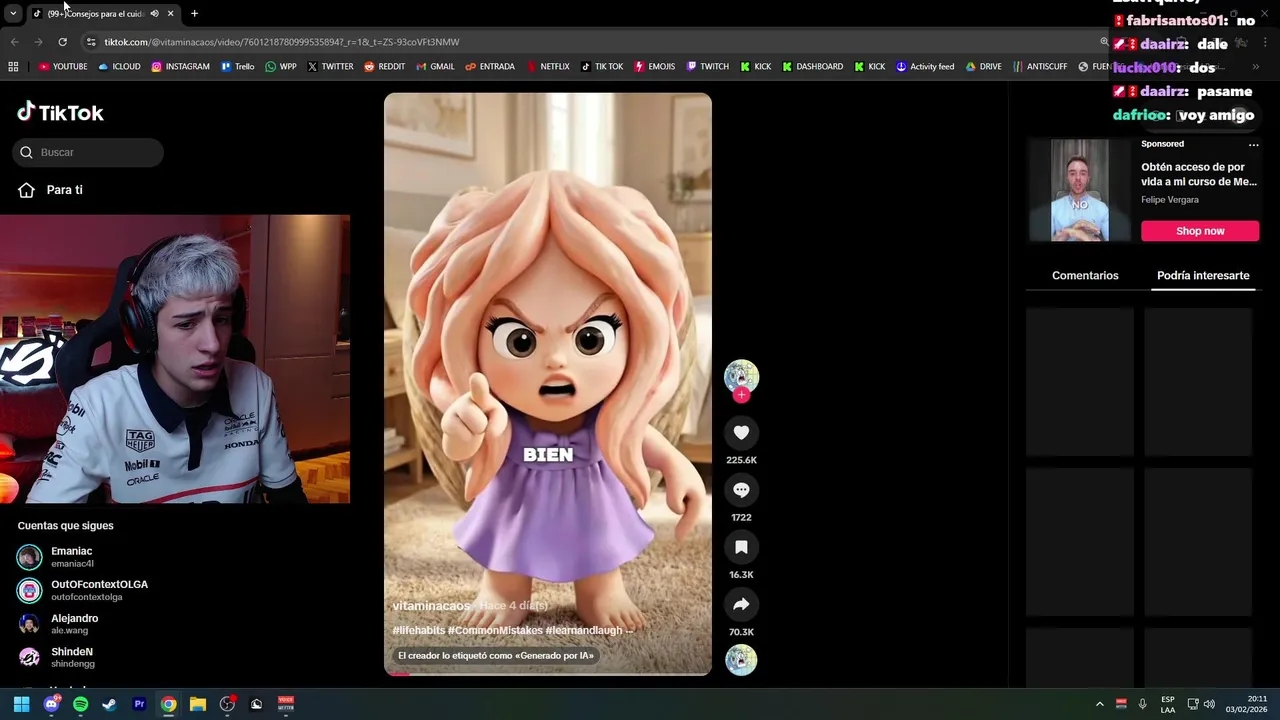
Task: Open the taskbar clock and date
Action: tap(1247, 704)
